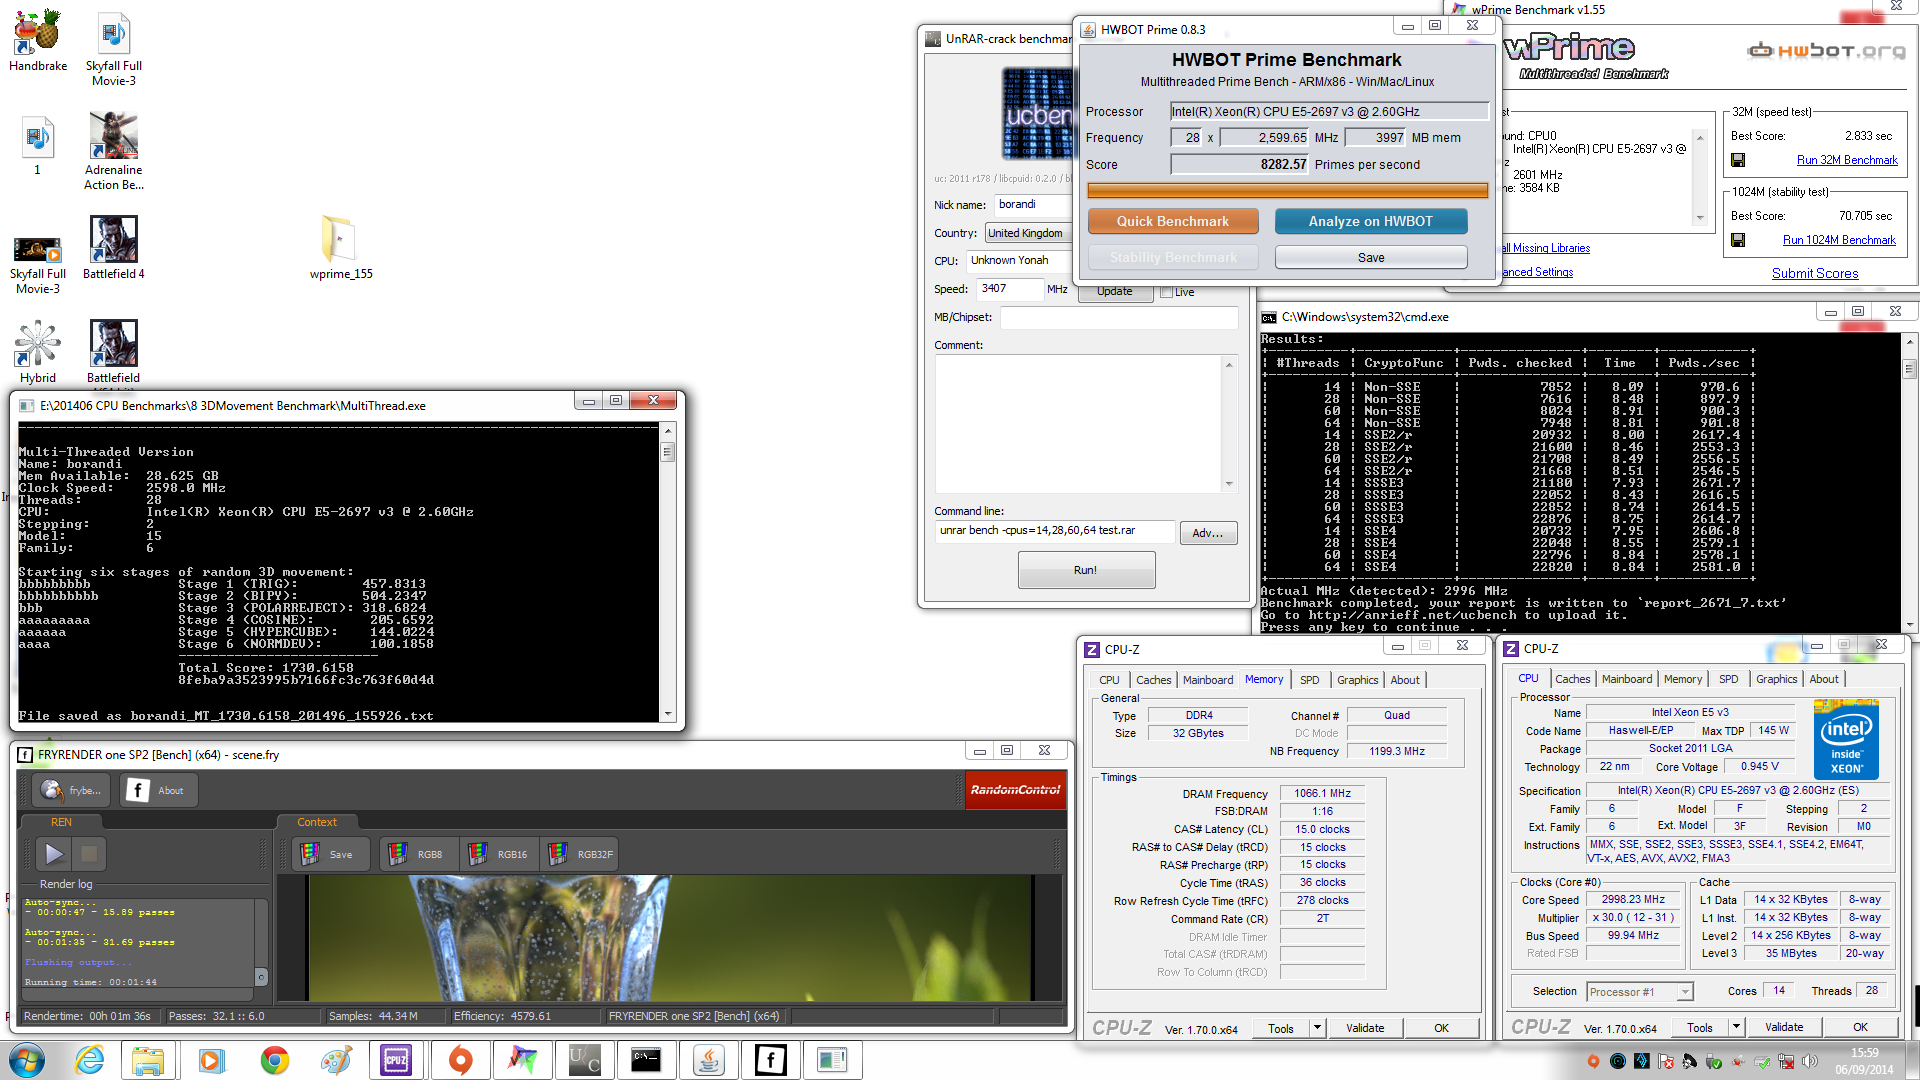Click Run 1024M Benchmark link
The image size is (1920, 1080).
(x=1839, y=240)
